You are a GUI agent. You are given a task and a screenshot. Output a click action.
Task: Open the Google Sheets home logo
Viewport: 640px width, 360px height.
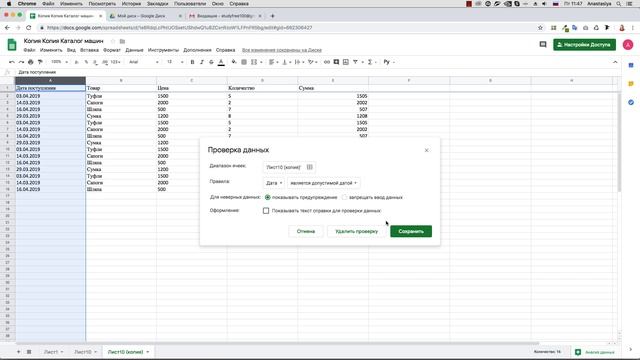coord(12,44)
